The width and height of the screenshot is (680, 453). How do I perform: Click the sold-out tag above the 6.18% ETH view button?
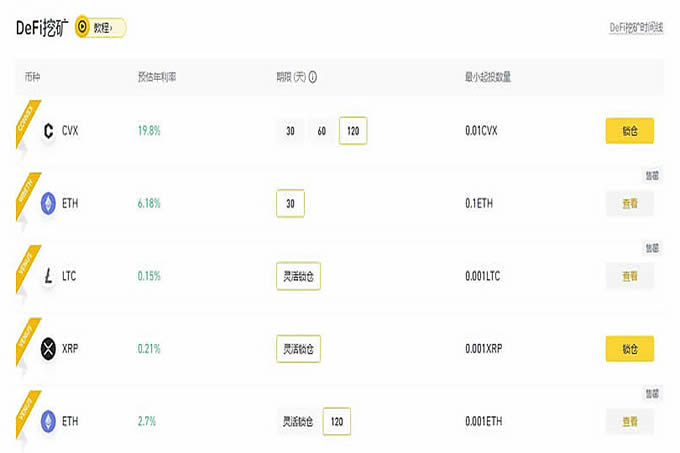pyautogui.click(x=652, y=176)
